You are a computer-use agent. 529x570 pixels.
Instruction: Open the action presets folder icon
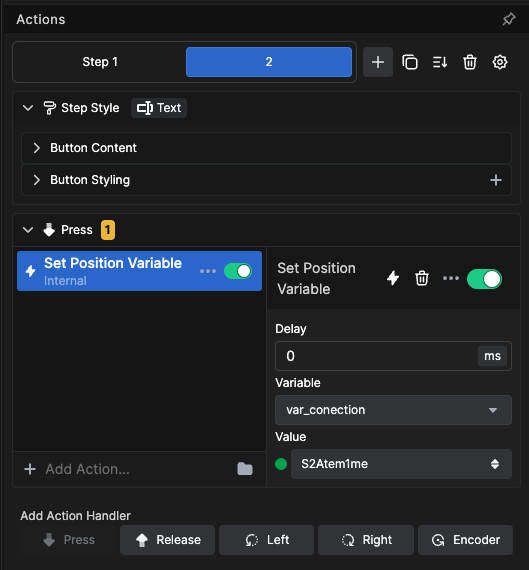(245, 469)
